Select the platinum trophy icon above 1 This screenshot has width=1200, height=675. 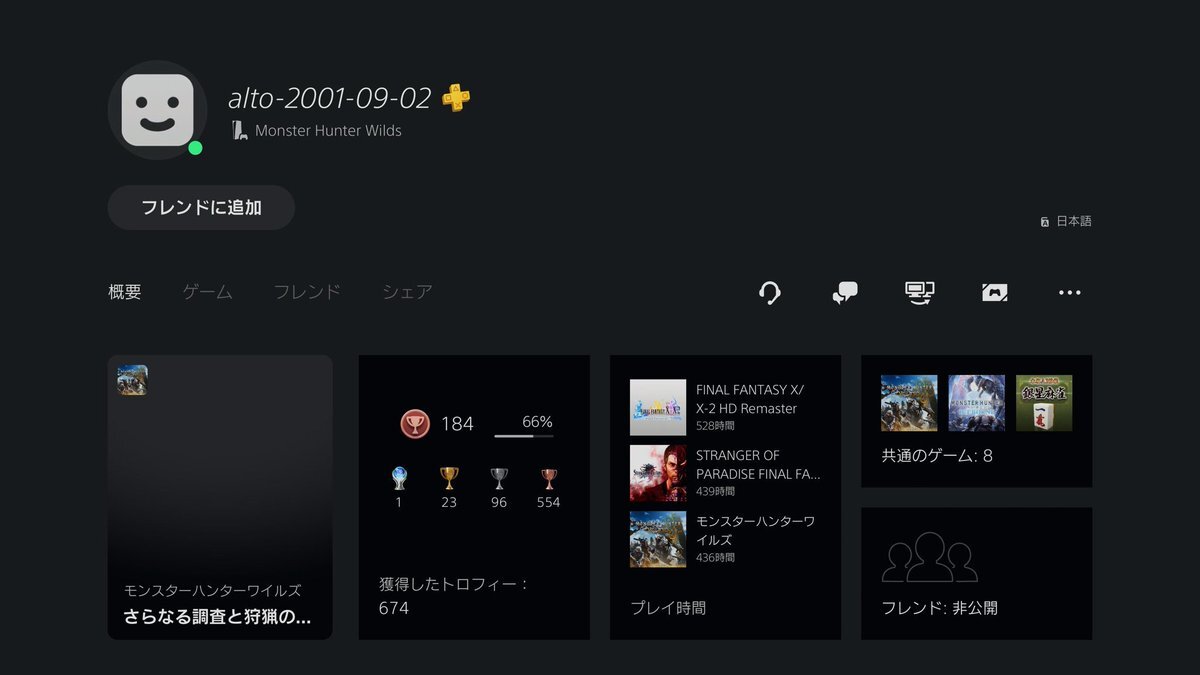tap(399, 479)
